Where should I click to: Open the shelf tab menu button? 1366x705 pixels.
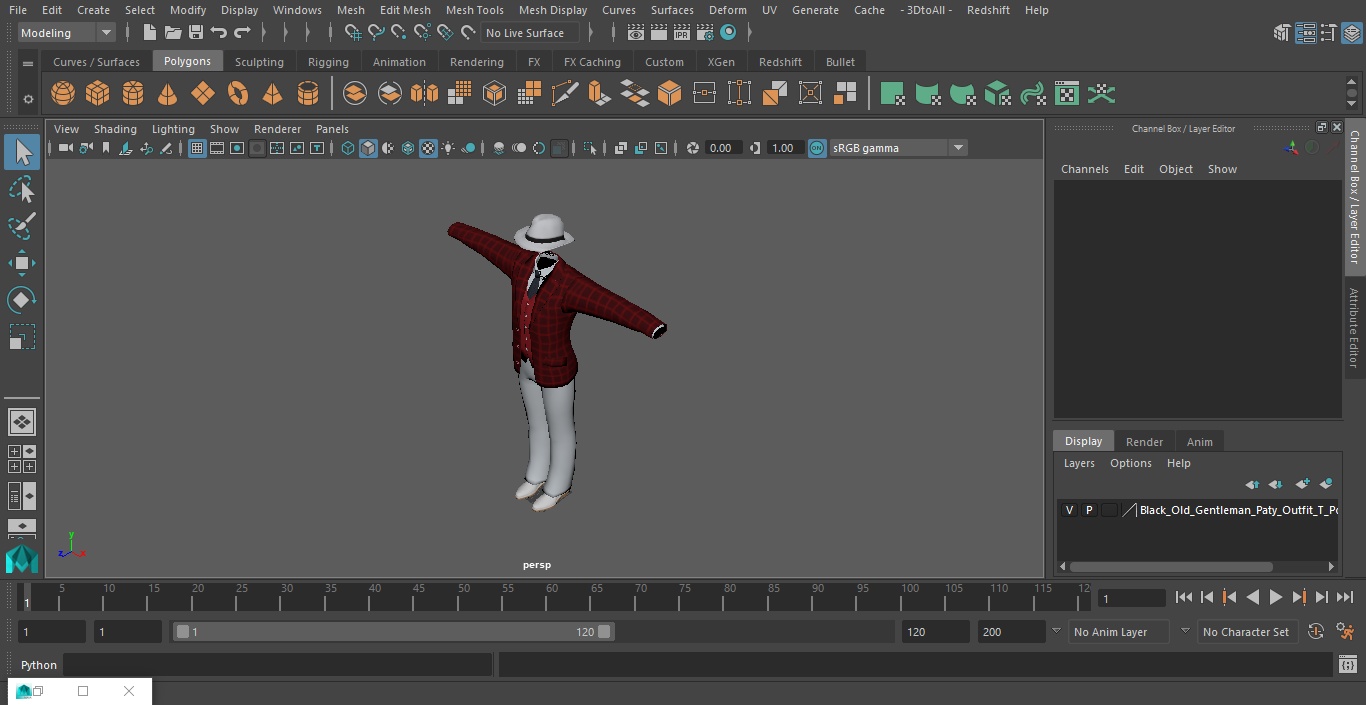(x=28, y=63)
